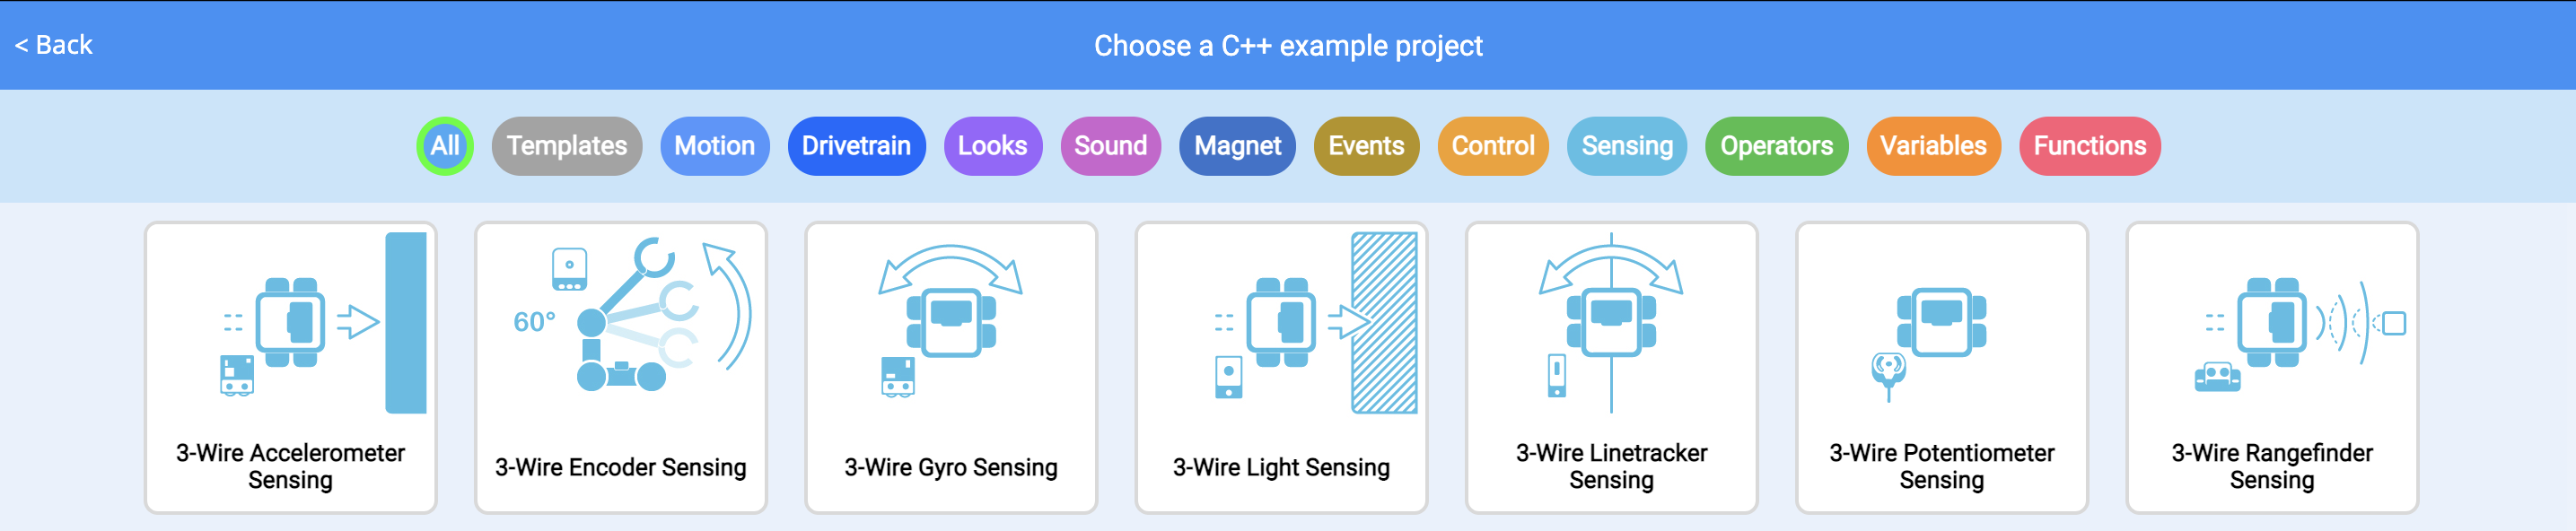Image resolution: width=2576 pixels, height=531 pixels.
Task: Select the All category filter
Action: (x=444, y=146)
